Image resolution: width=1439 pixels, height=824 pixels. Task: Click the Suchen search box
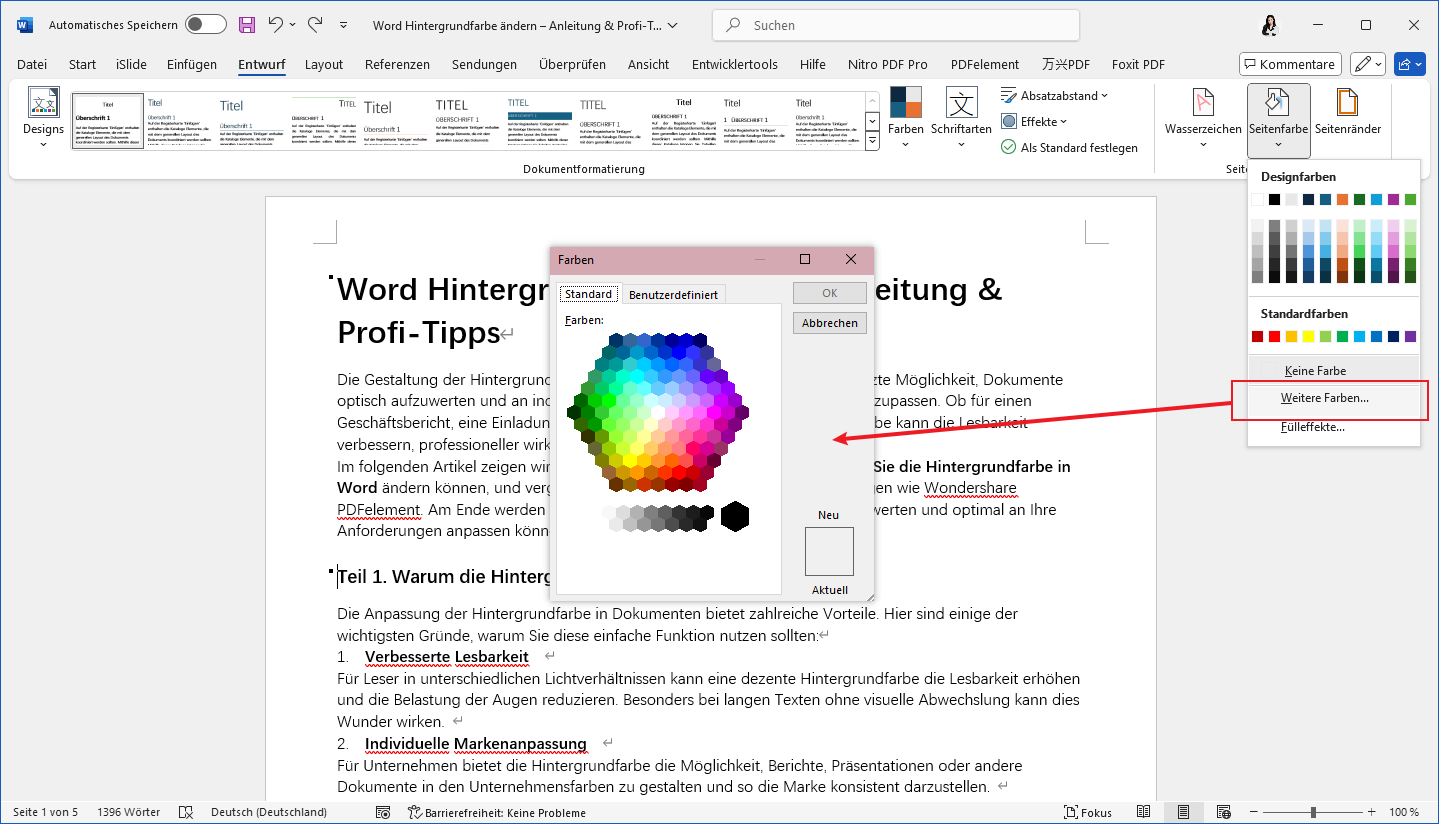(x=896, y=25)
